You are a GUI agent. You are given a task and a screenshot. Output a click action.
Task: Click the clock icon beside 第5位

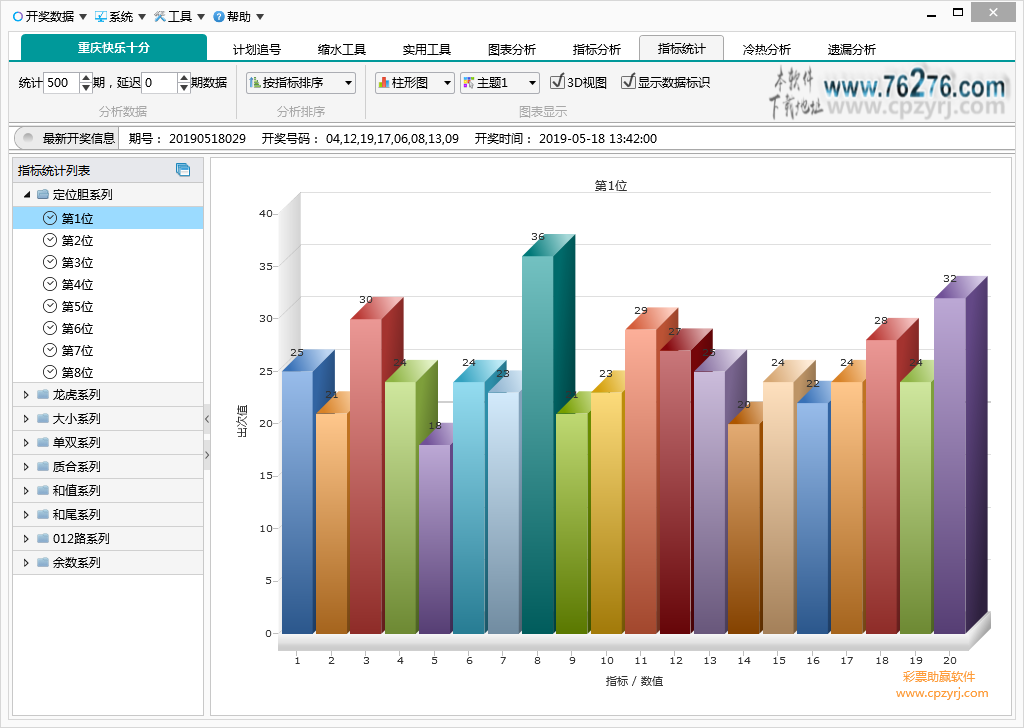[50, 306]
